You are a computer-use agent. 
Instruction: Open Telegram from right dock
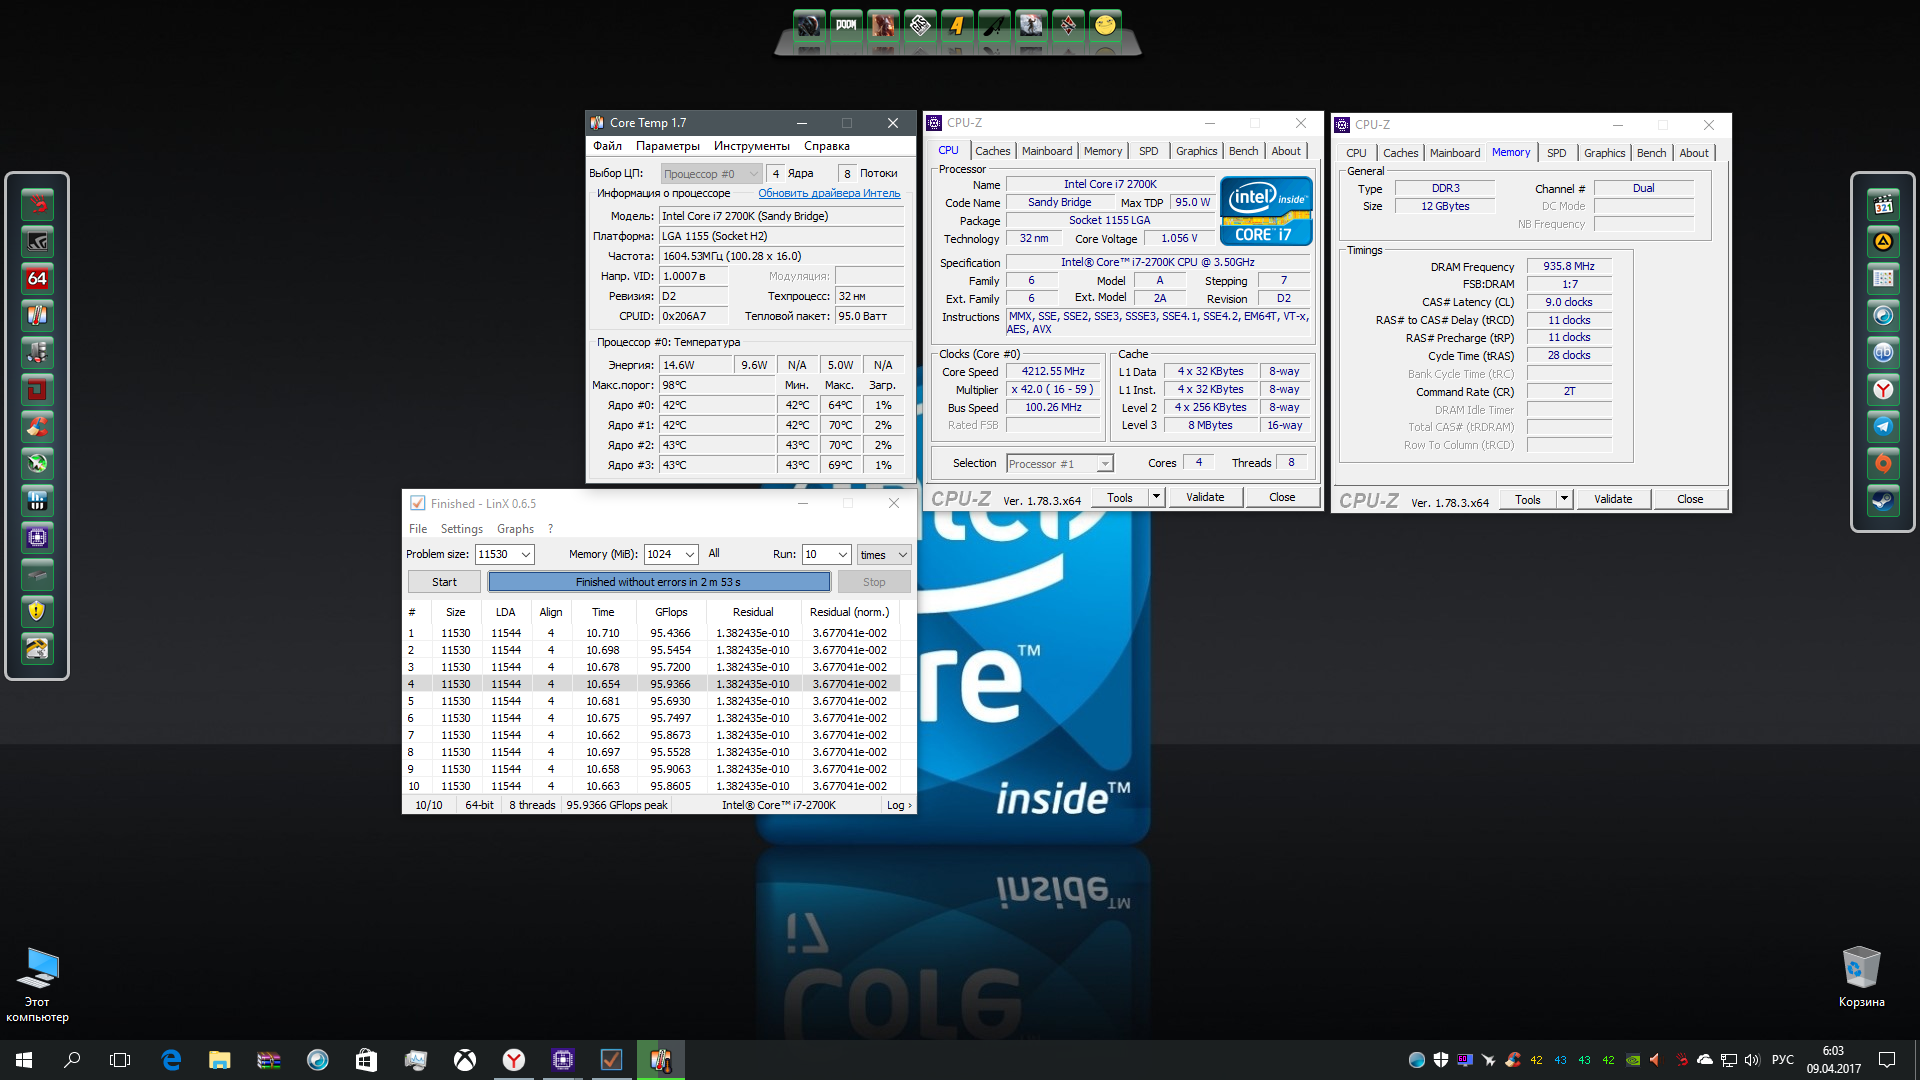tap(1883, 427)
